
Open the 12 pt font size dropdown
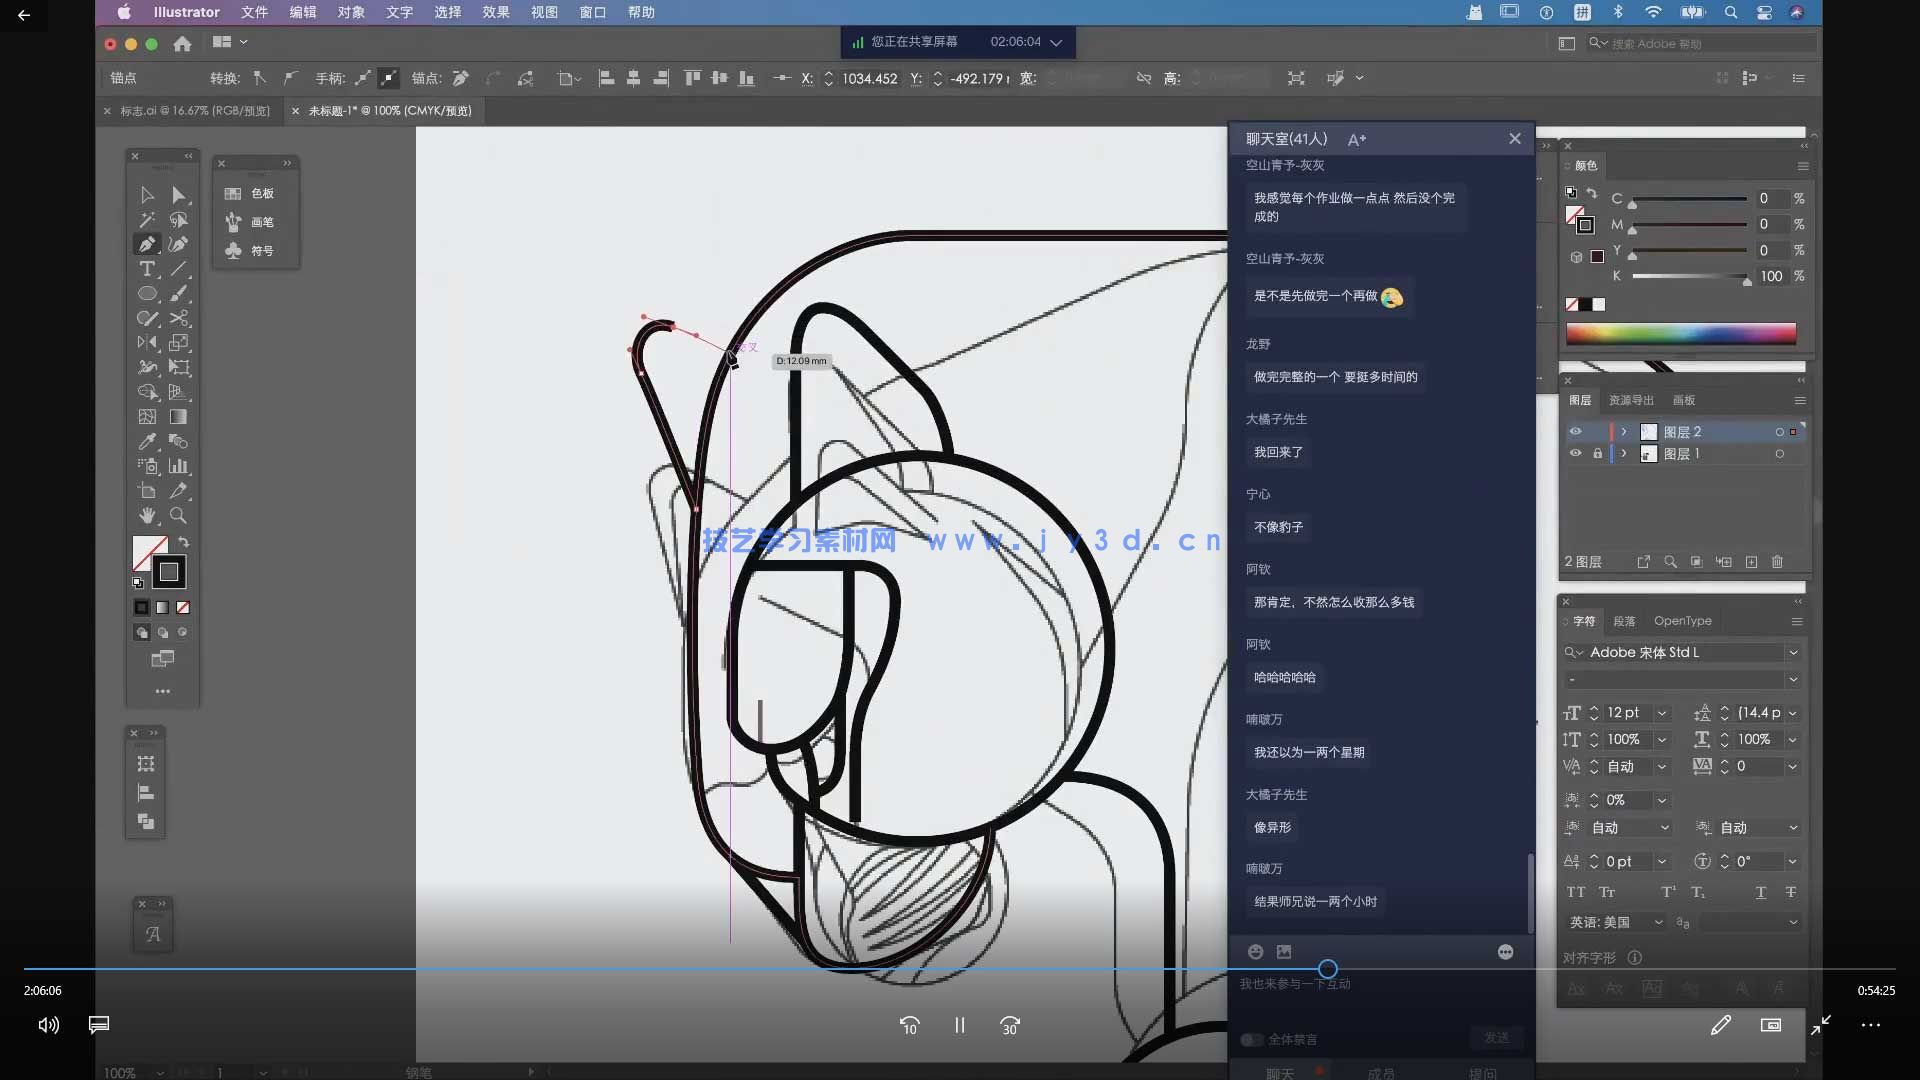tap(1662, 713)
